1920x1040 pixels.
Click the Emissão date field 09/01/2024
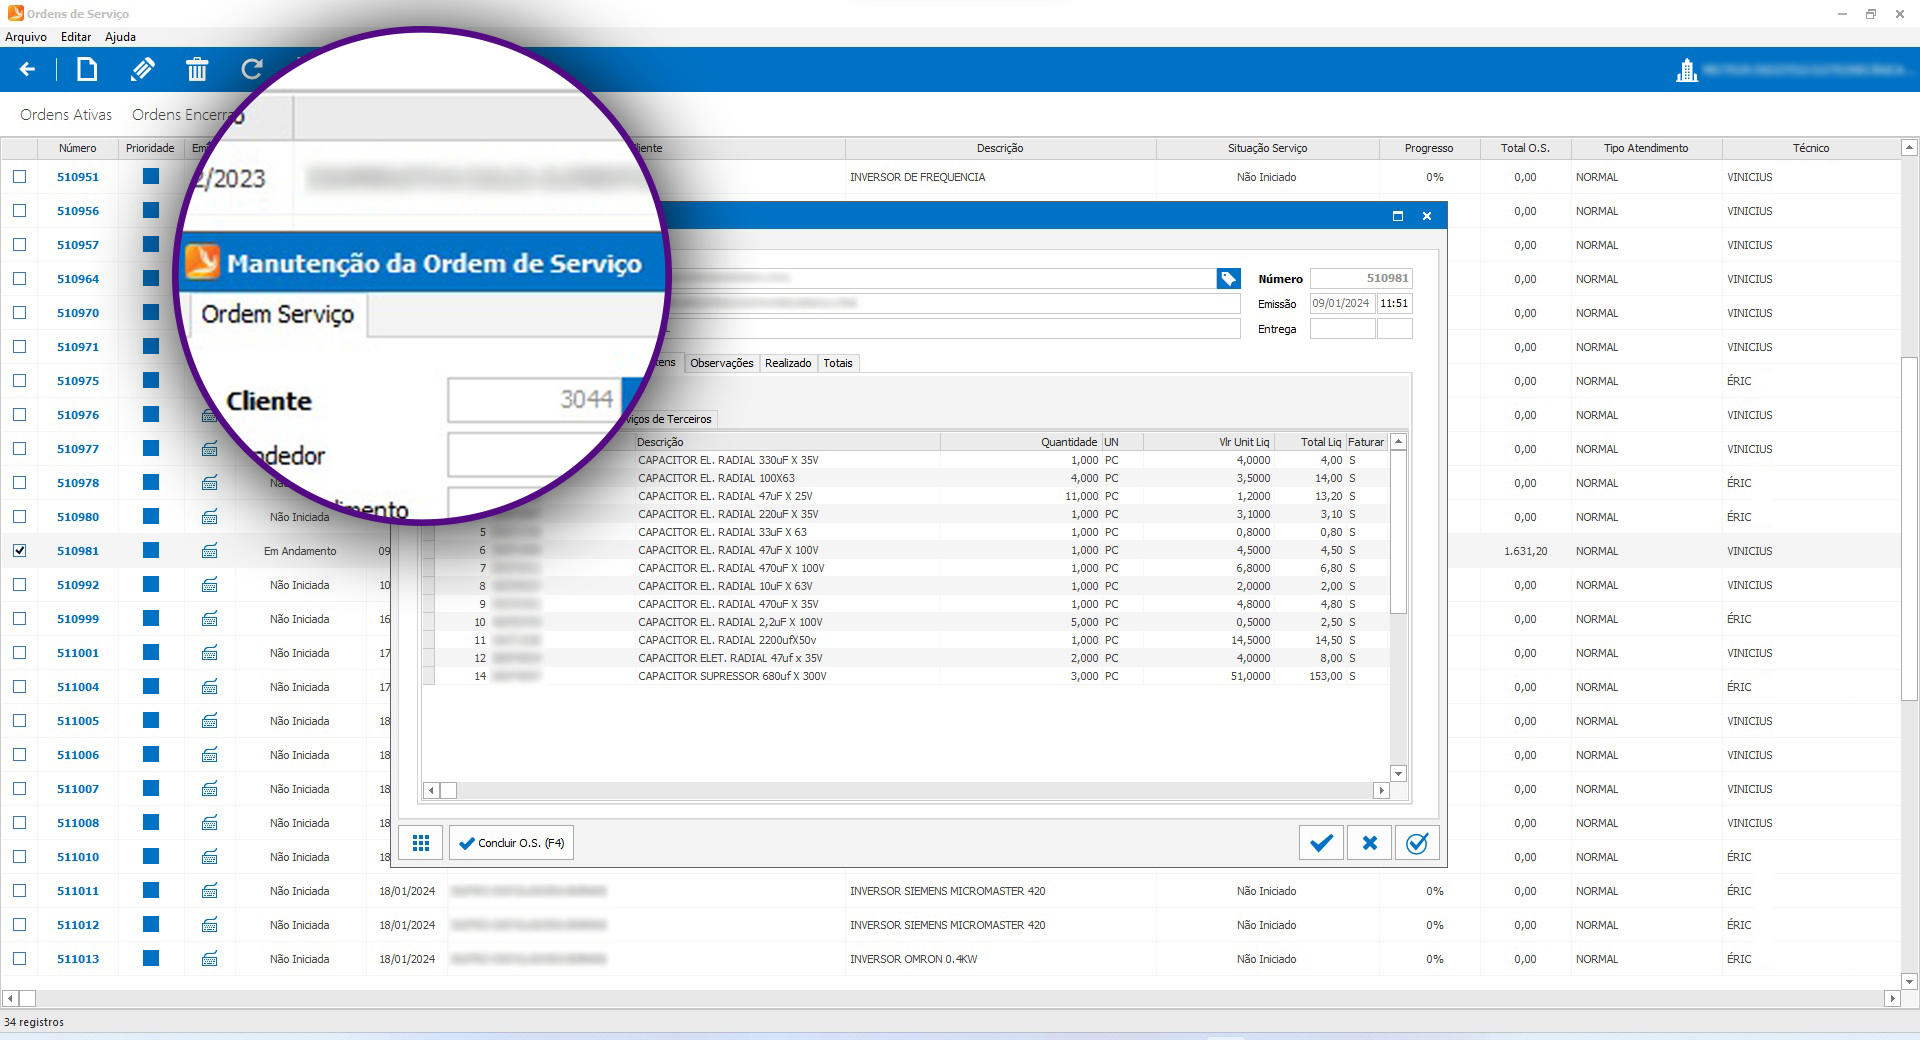point(1342,304)
